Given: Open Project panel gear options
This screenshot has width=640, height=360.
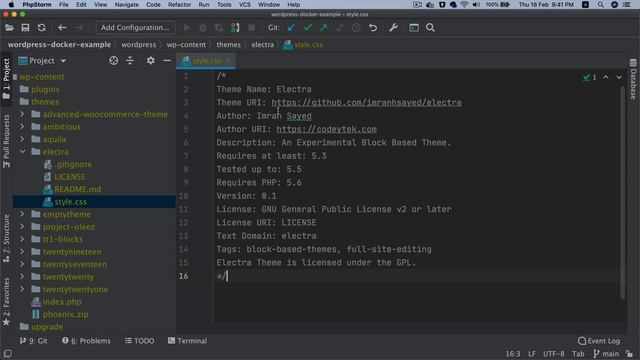Looking at the screenshot, I should tap(151, 60).
